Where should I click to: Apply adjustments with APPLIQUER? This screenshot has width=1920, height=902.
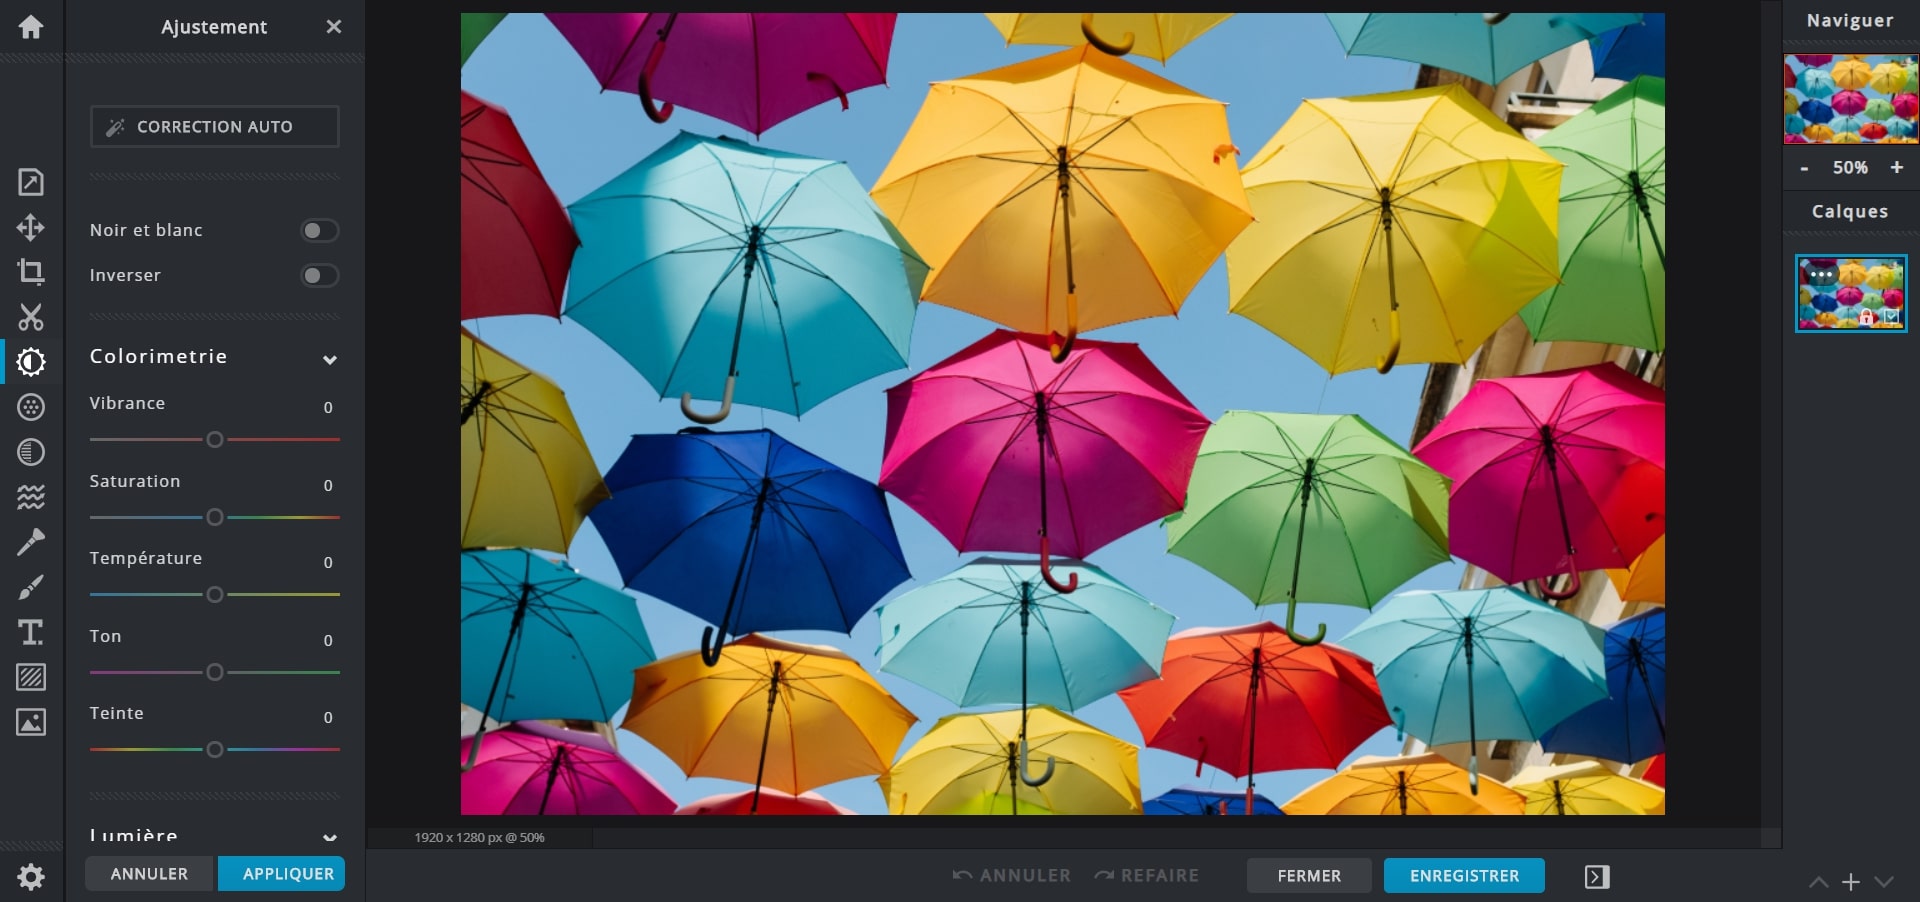pyautogui.click(x=282, y=874)
